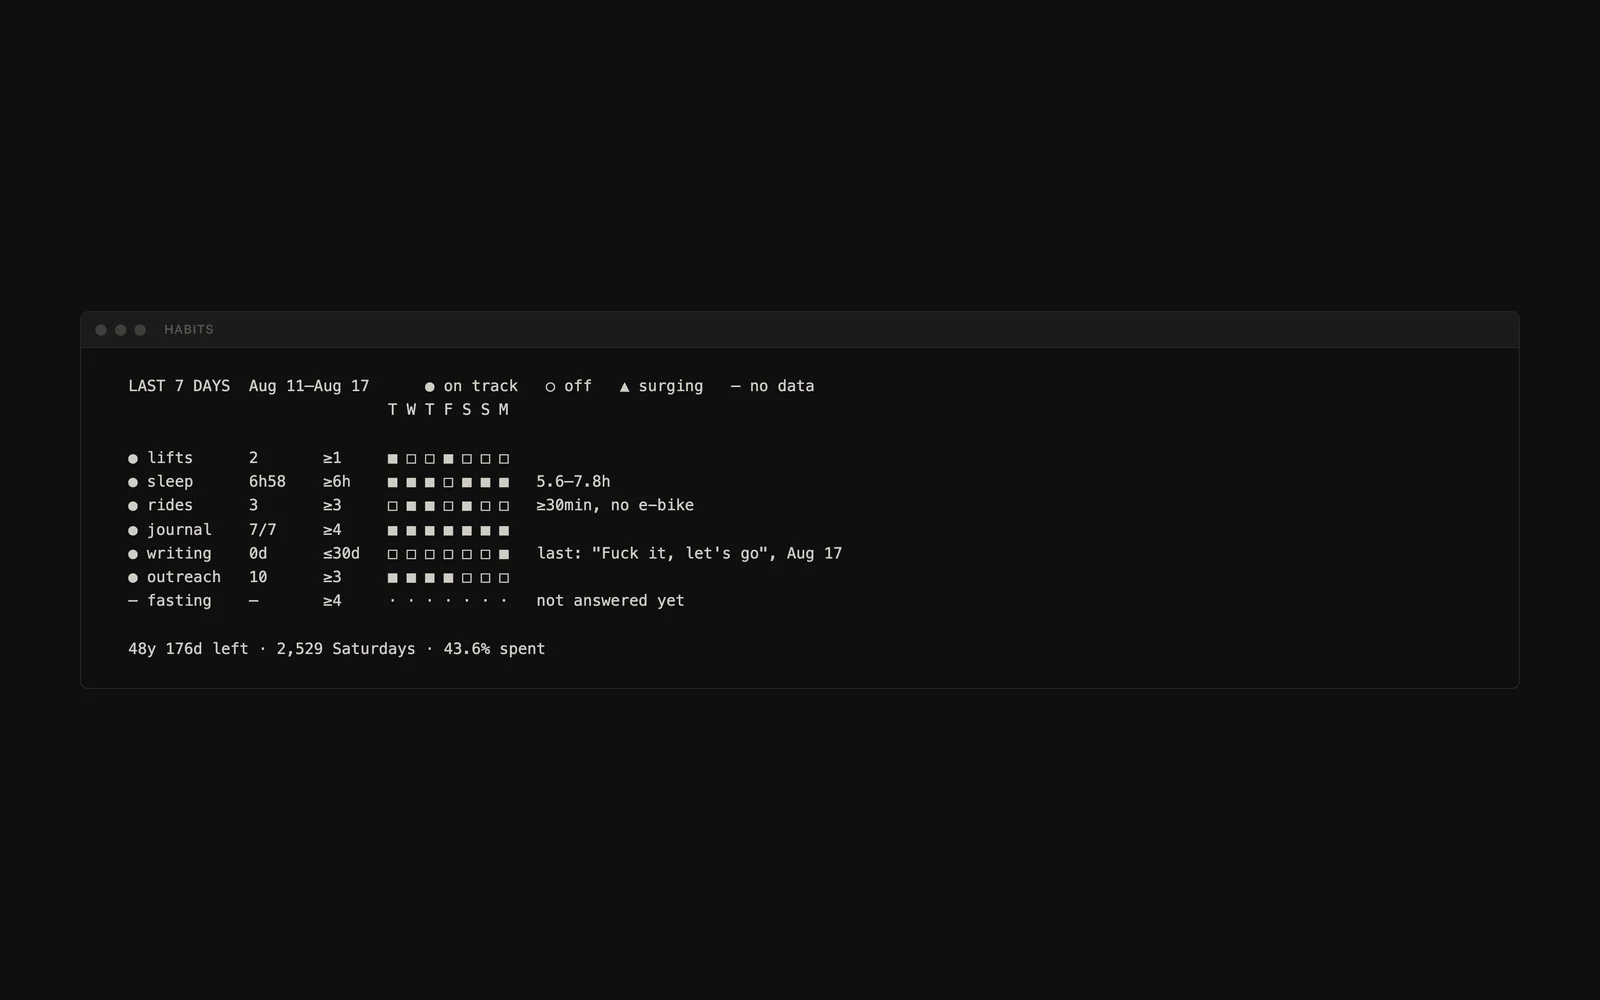Select the 'outreach' habit name
The width and height of the screenshot is (1600, 1000).
pos(184,577)
